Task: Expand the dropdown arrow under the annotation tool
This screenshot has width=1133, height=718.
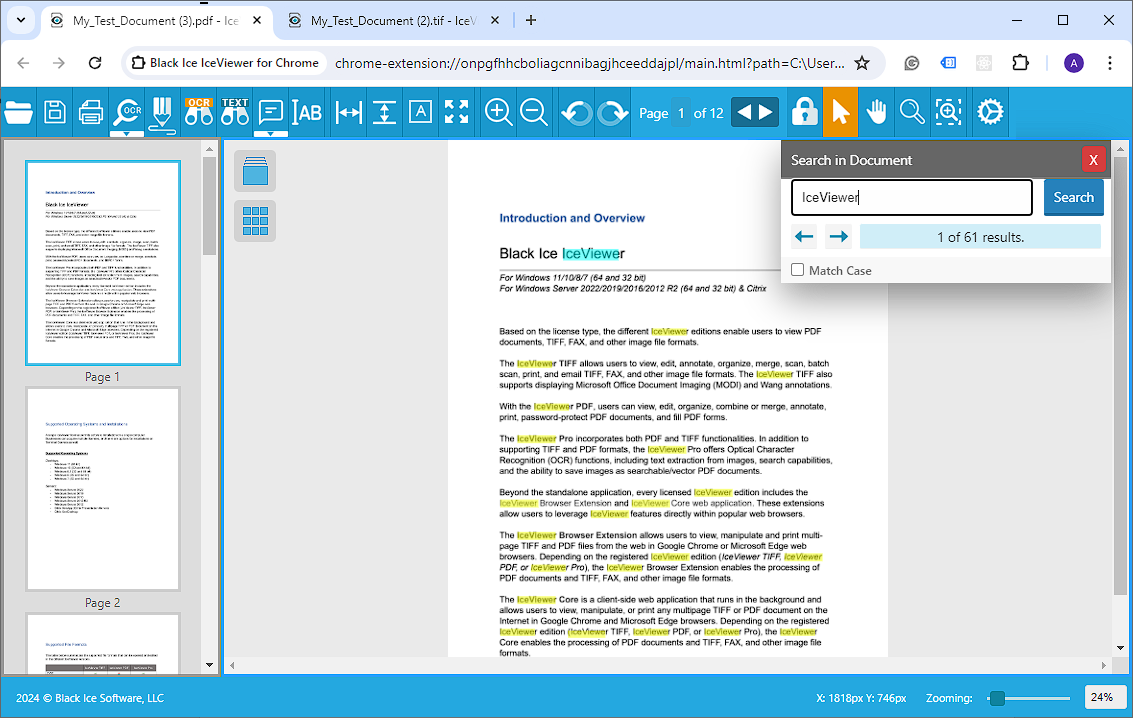Action: pos(270,134)
